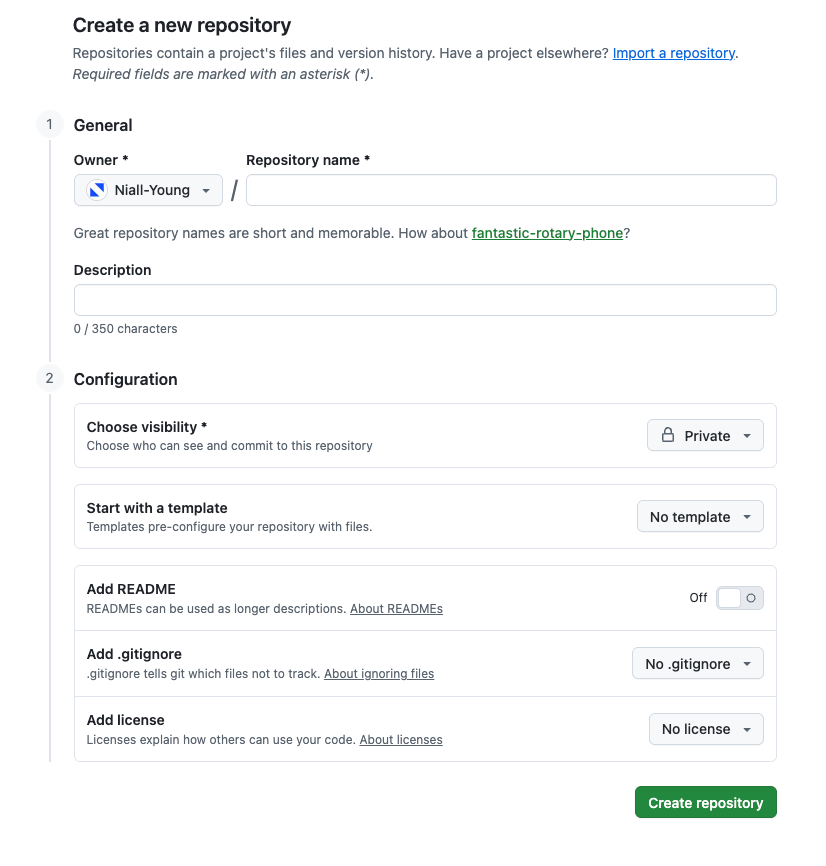Expand the No template dropdown

tap(700, 516)
